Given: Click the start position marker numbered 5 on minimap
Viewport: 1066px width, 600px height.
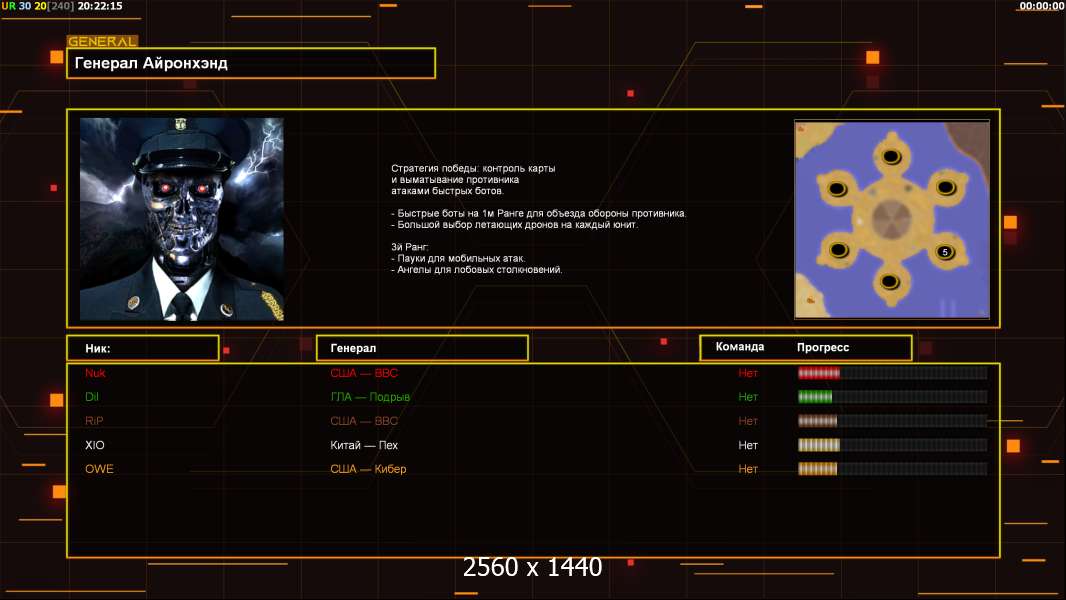Looking at the screenshot, I should pos(945,252).
